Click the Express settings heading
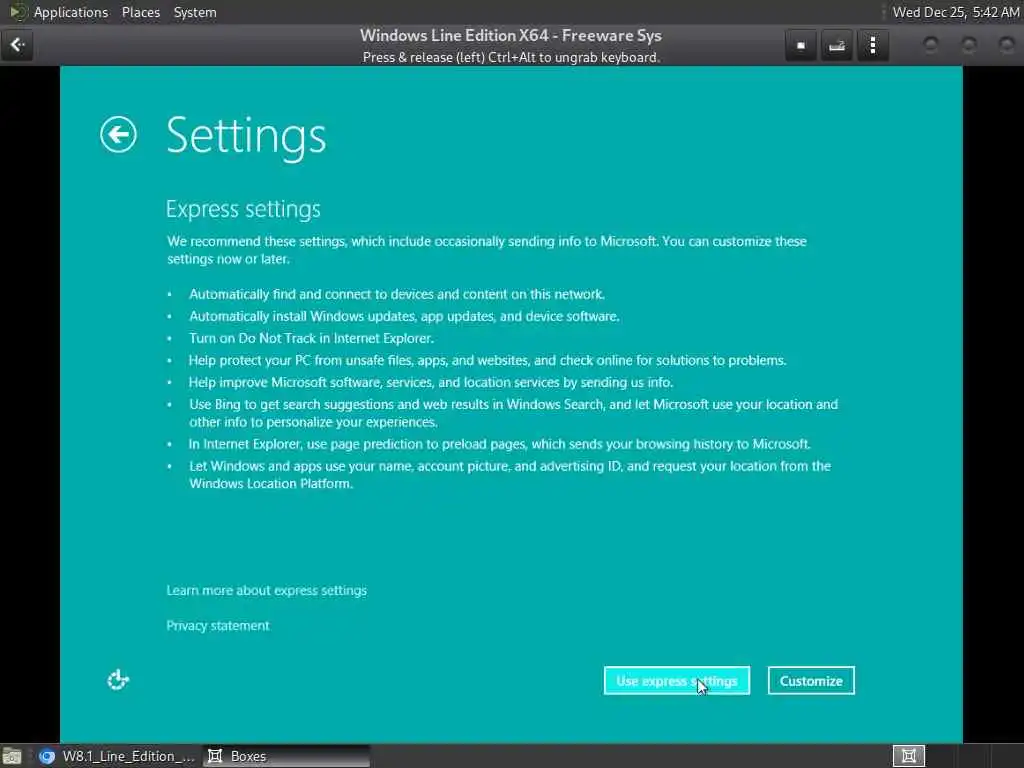The image size is (1024, 768). [243, 209]
